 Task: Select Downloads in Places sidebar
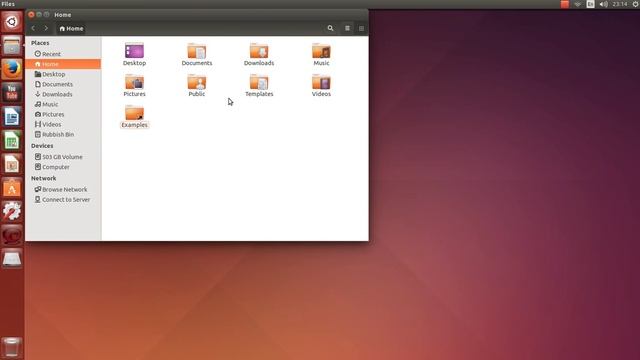click(63, 94)
